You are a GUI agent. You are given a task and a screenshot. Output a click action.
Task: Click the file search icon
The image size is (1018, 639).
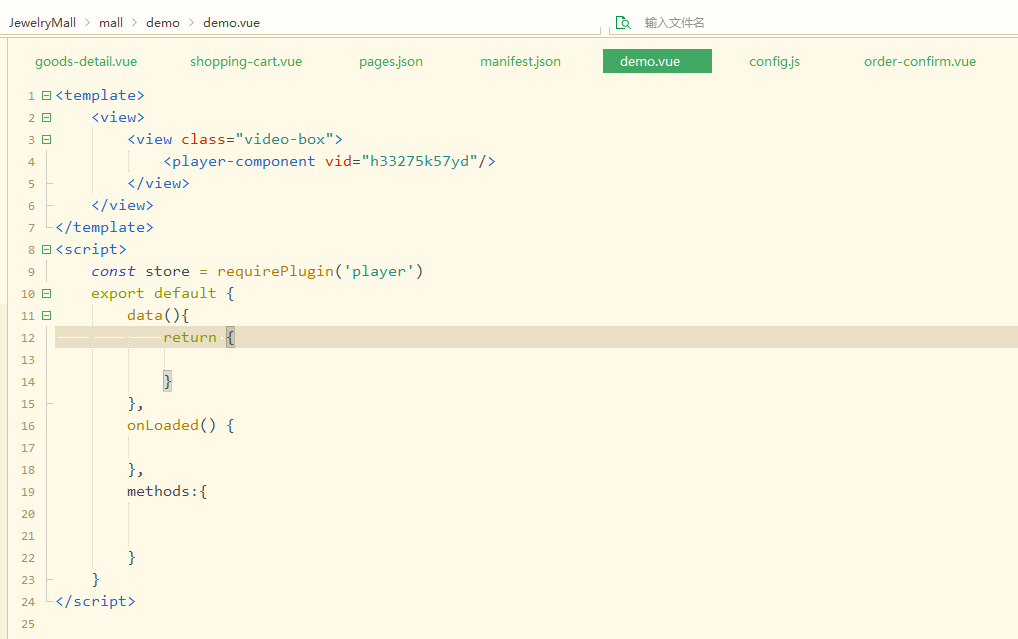click(x=623, y=23)
